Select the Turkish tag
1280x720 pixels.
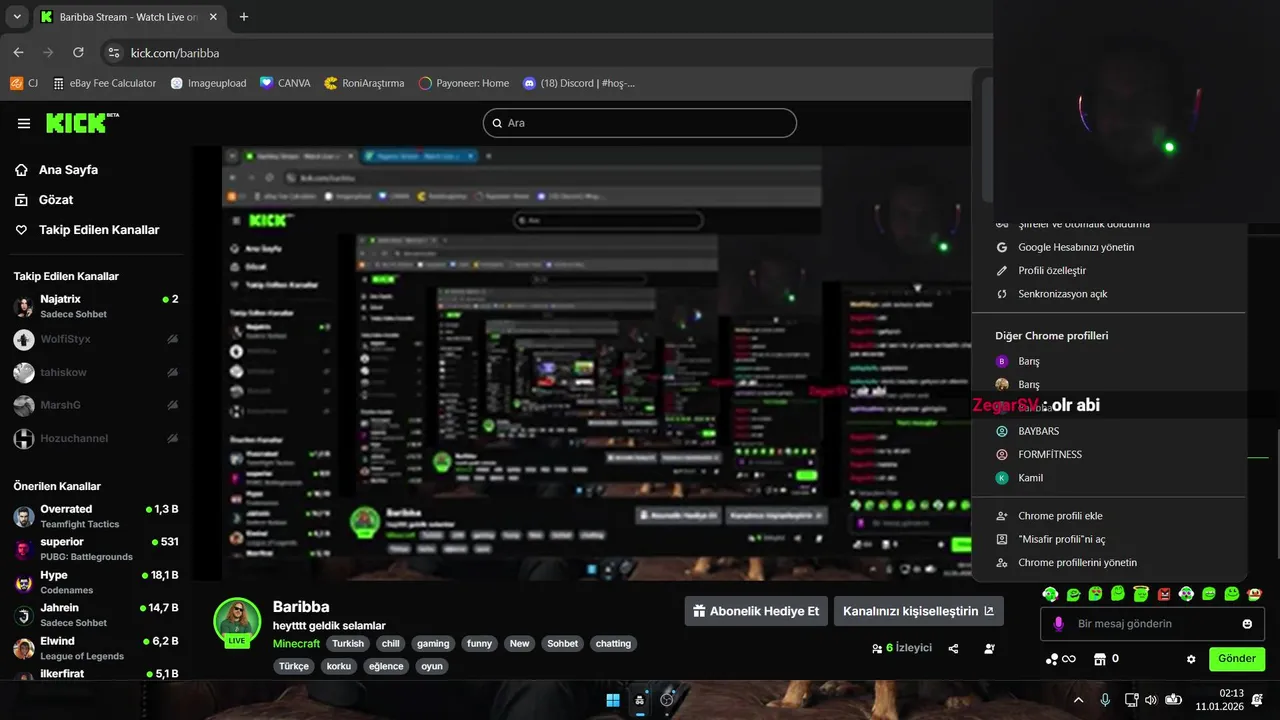(x=348, y=644)
